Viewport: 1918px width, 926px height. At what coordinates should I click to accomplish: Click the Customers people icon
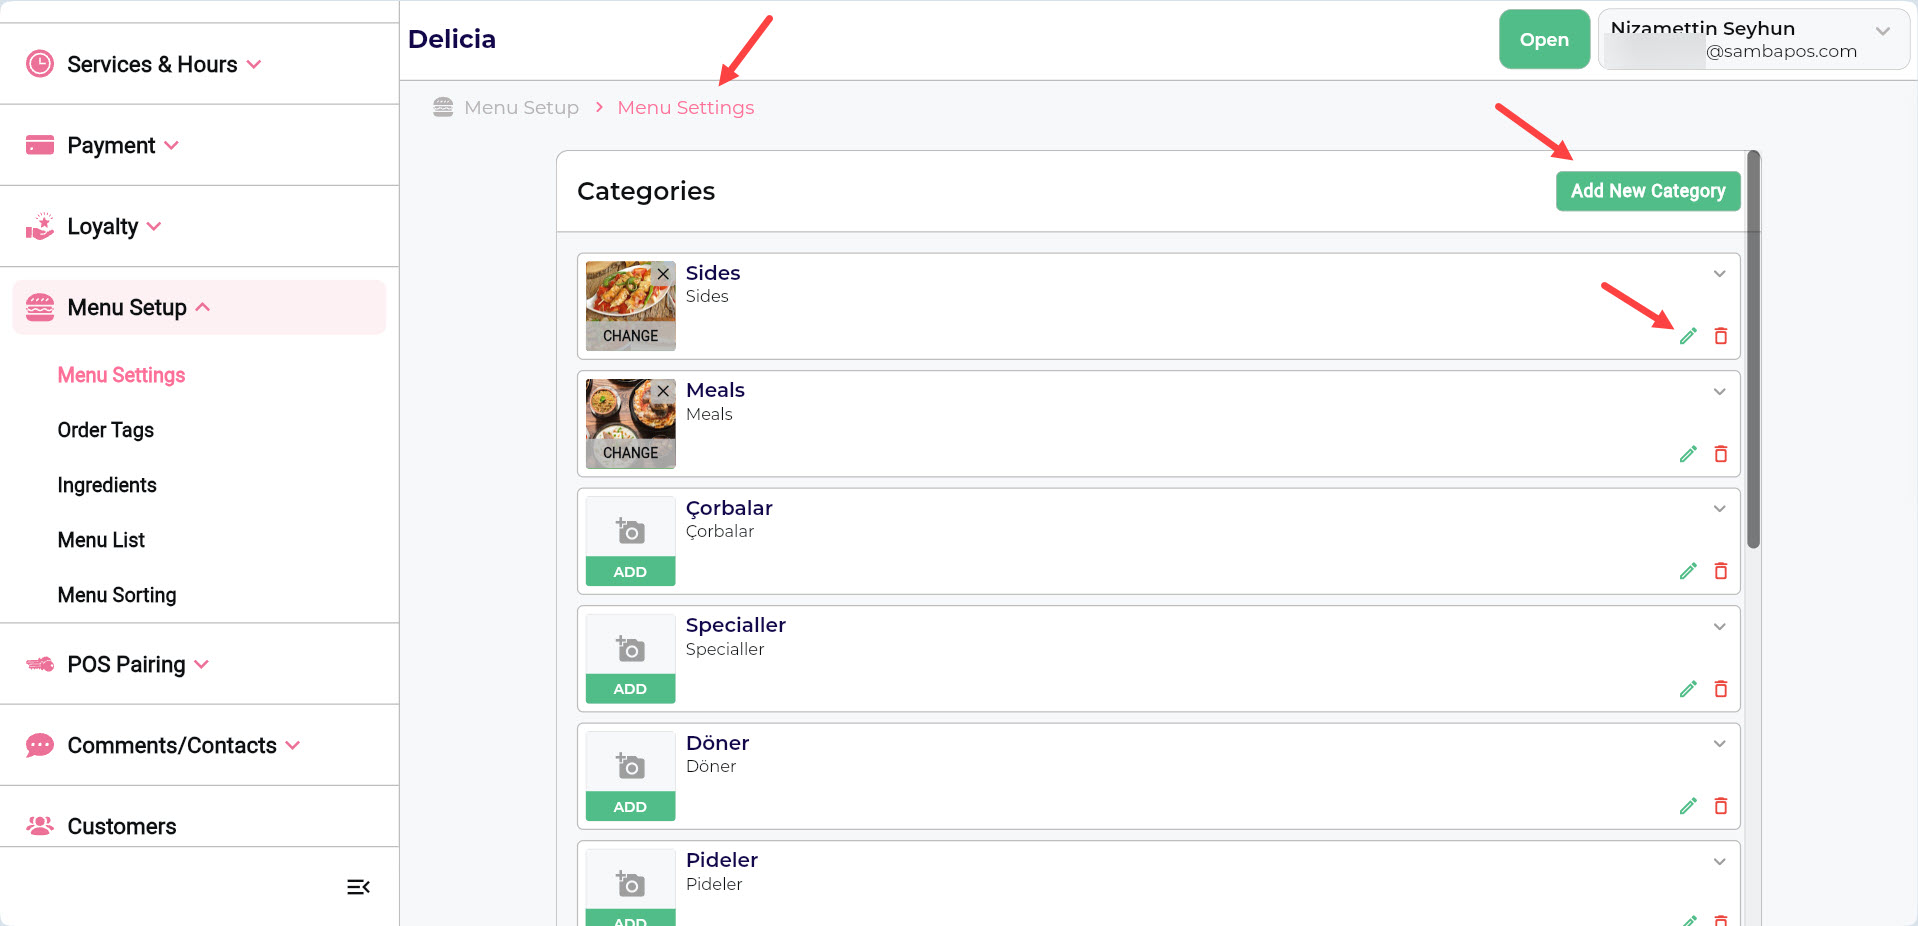pos(39,826)
